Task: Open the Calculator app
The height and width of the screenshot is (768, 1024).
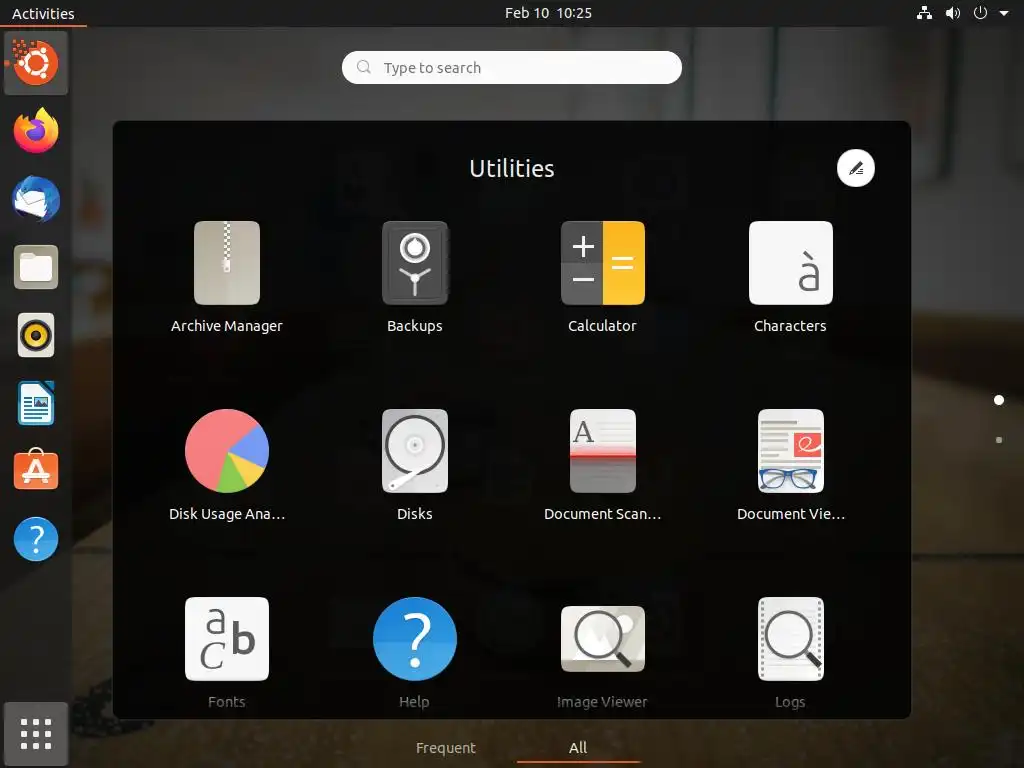Action: [603, 263]
